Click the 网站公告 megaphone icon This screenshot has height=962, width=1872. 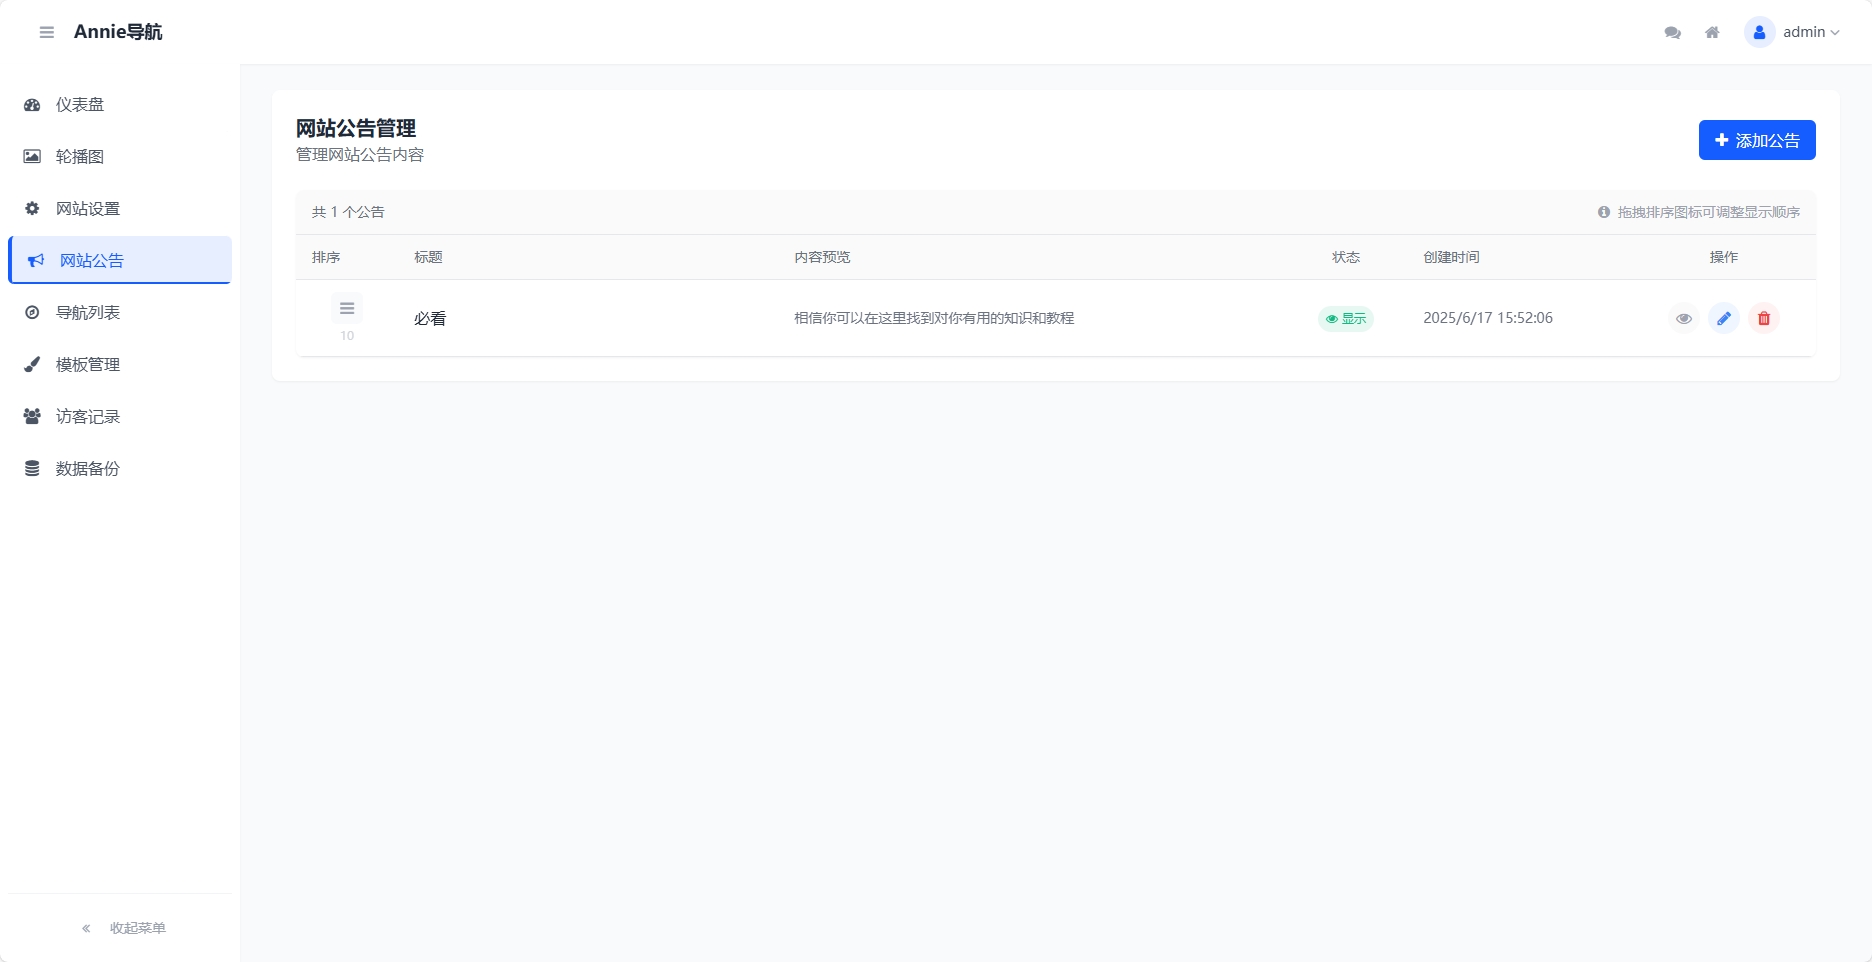pos(36,260)
